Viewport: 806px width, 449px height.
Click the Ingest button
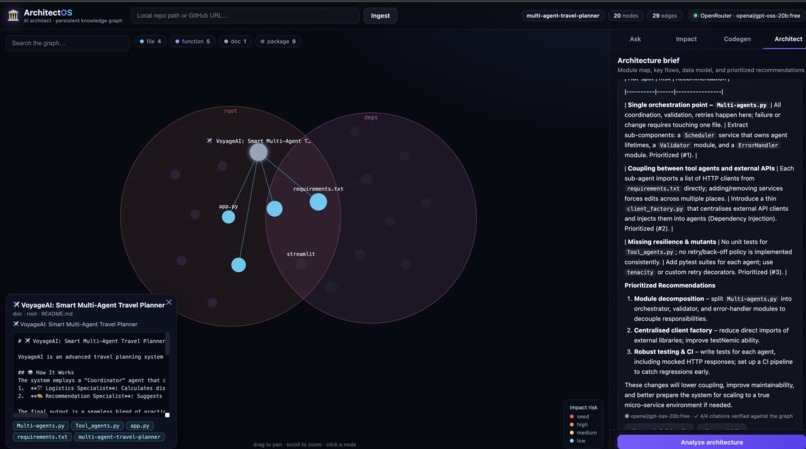380,15
